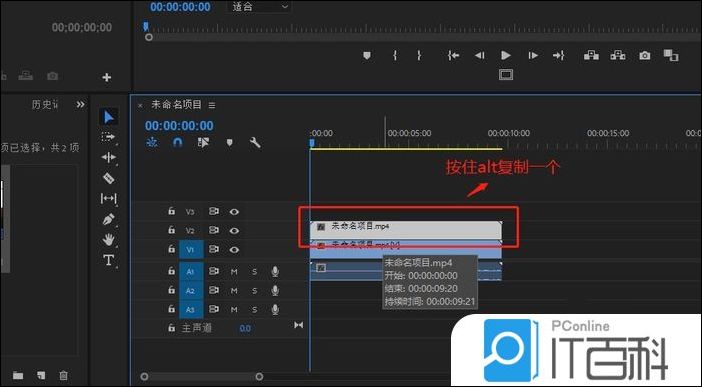Select the Ripple Edit tool
Screen dimensions: 702x387
[108, 157]
